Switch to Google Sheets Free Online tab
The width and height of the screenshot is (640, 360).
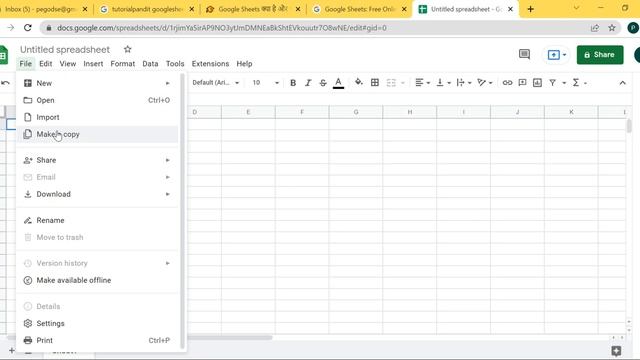click(x=360, y=9)
